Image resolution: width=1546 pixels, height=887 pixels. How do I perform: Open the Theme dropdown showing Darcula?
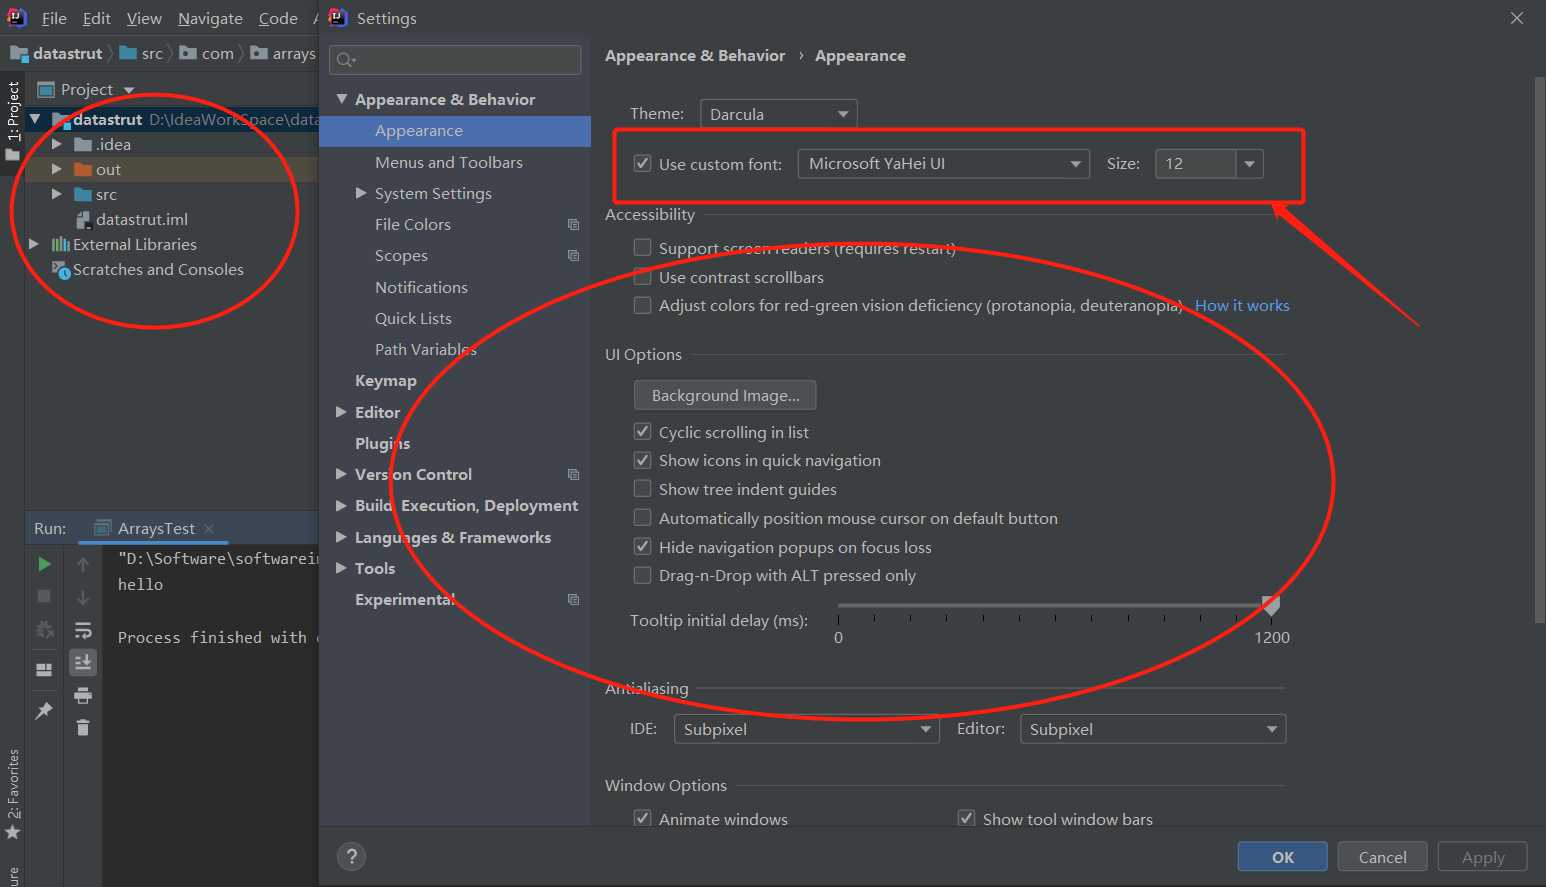pos(778,114)
